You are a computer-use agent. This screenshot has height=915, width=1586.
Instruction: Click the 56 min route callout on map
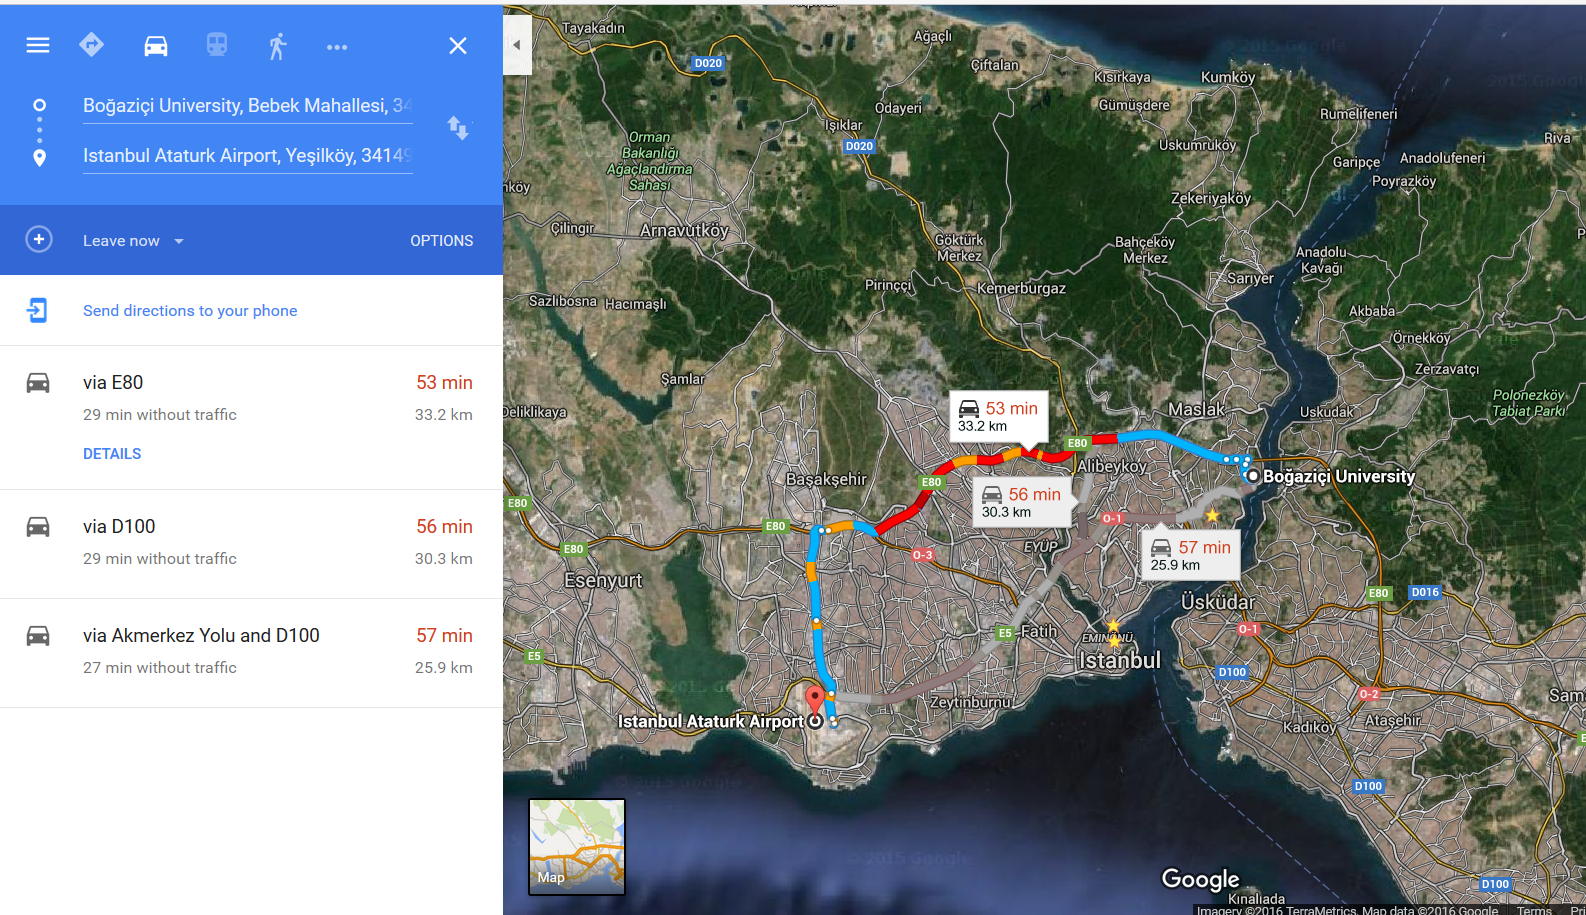click(x=1022, y=502)
